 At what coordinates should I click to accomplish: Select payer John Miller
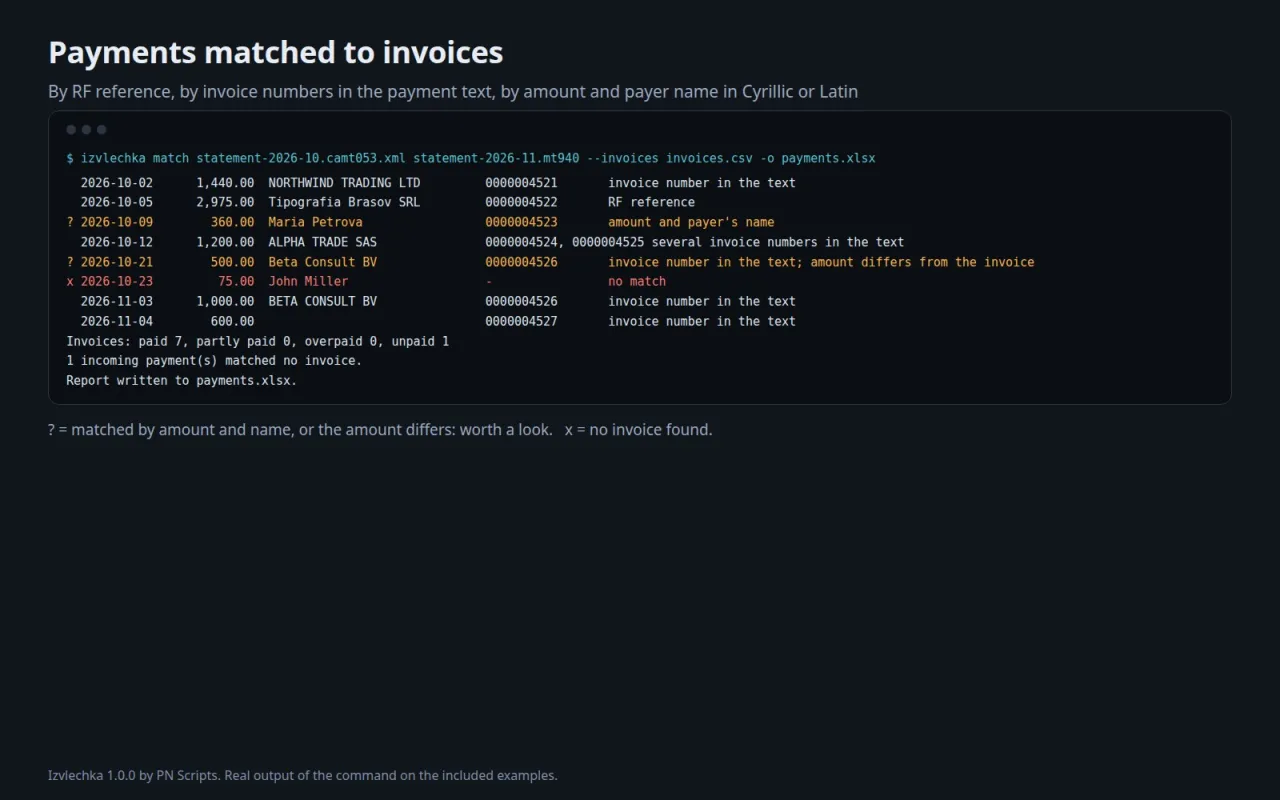click(x=308, y=281)
